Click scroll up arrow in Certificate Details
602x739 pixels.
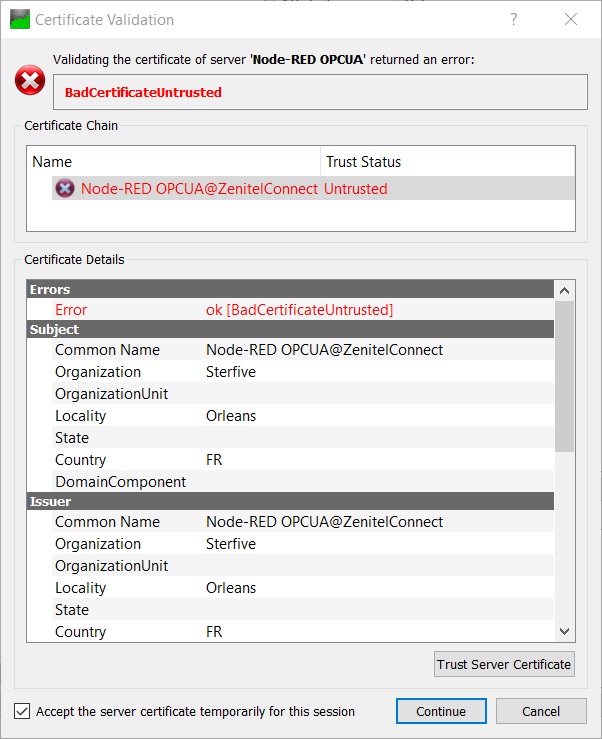coord(564,290)
